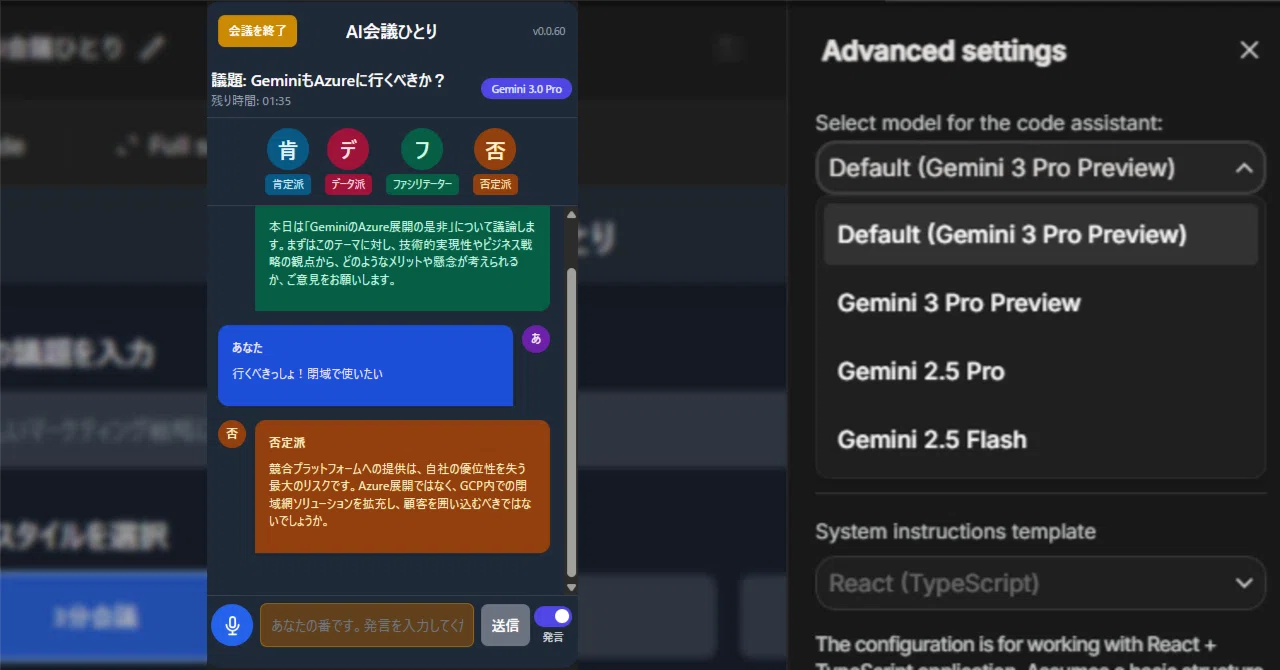The height and width of the screenshot is (670, 1280).
Task: Select Gemini 2.5 Pro model
Action: 1041,371
